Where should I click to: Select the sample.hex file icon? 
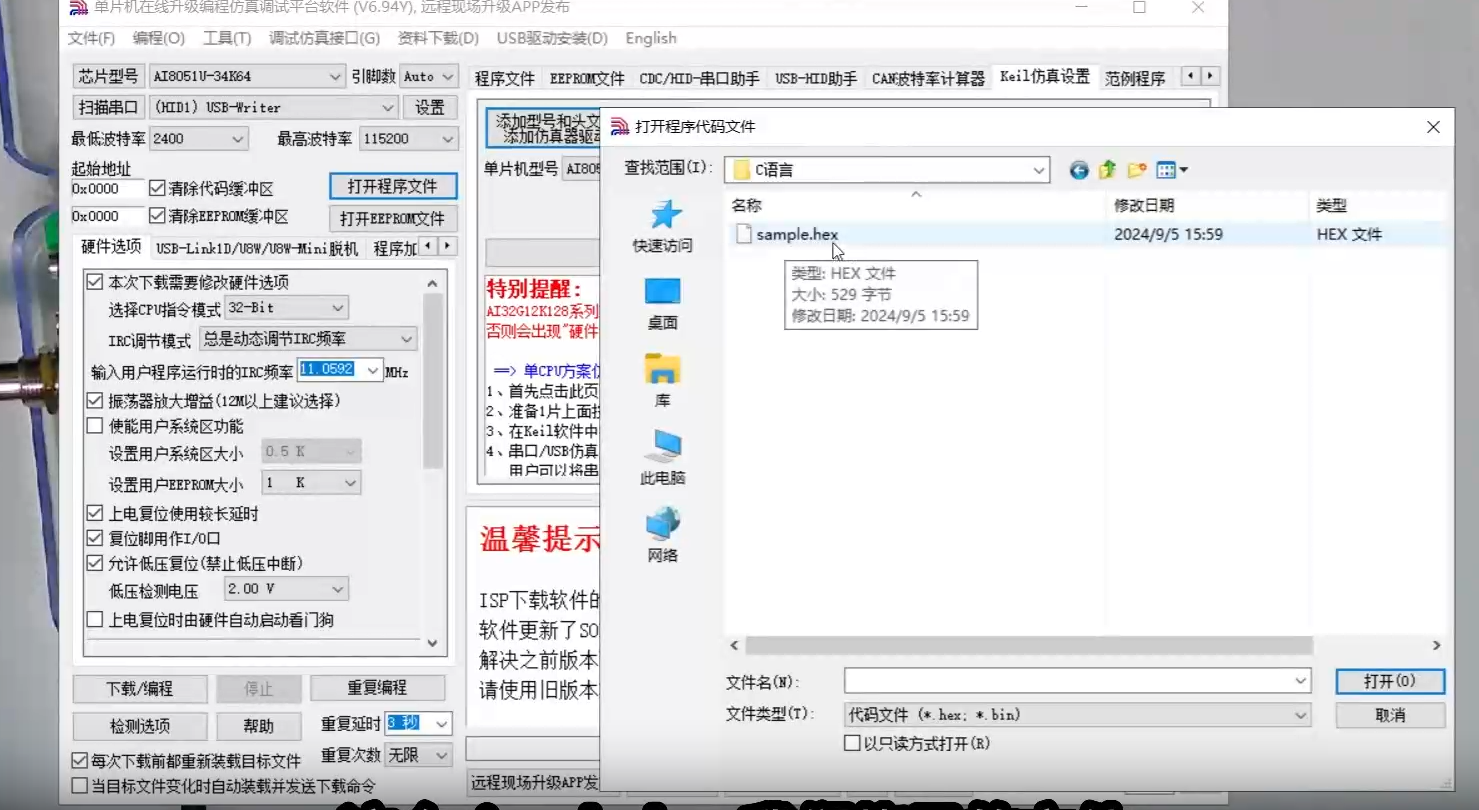pos(743,234)
